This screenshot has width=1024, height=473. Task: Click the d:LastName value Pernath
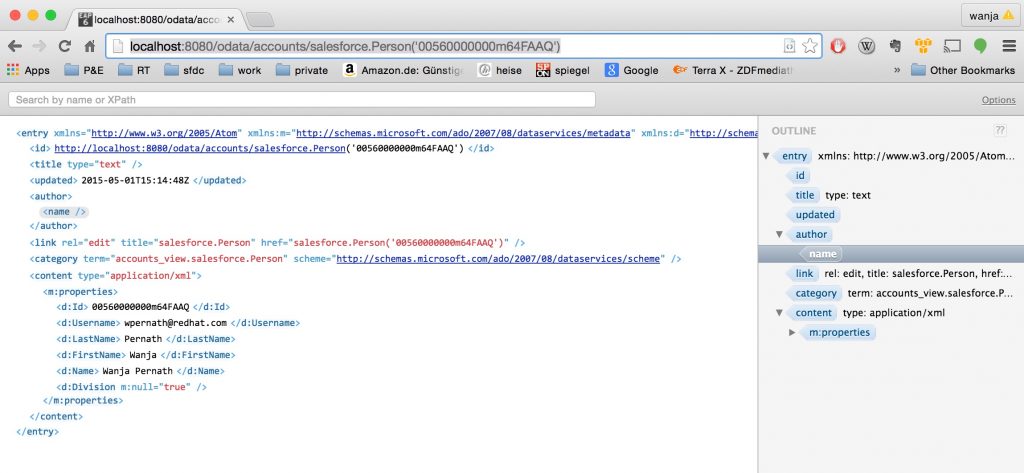tap(142, 339)
